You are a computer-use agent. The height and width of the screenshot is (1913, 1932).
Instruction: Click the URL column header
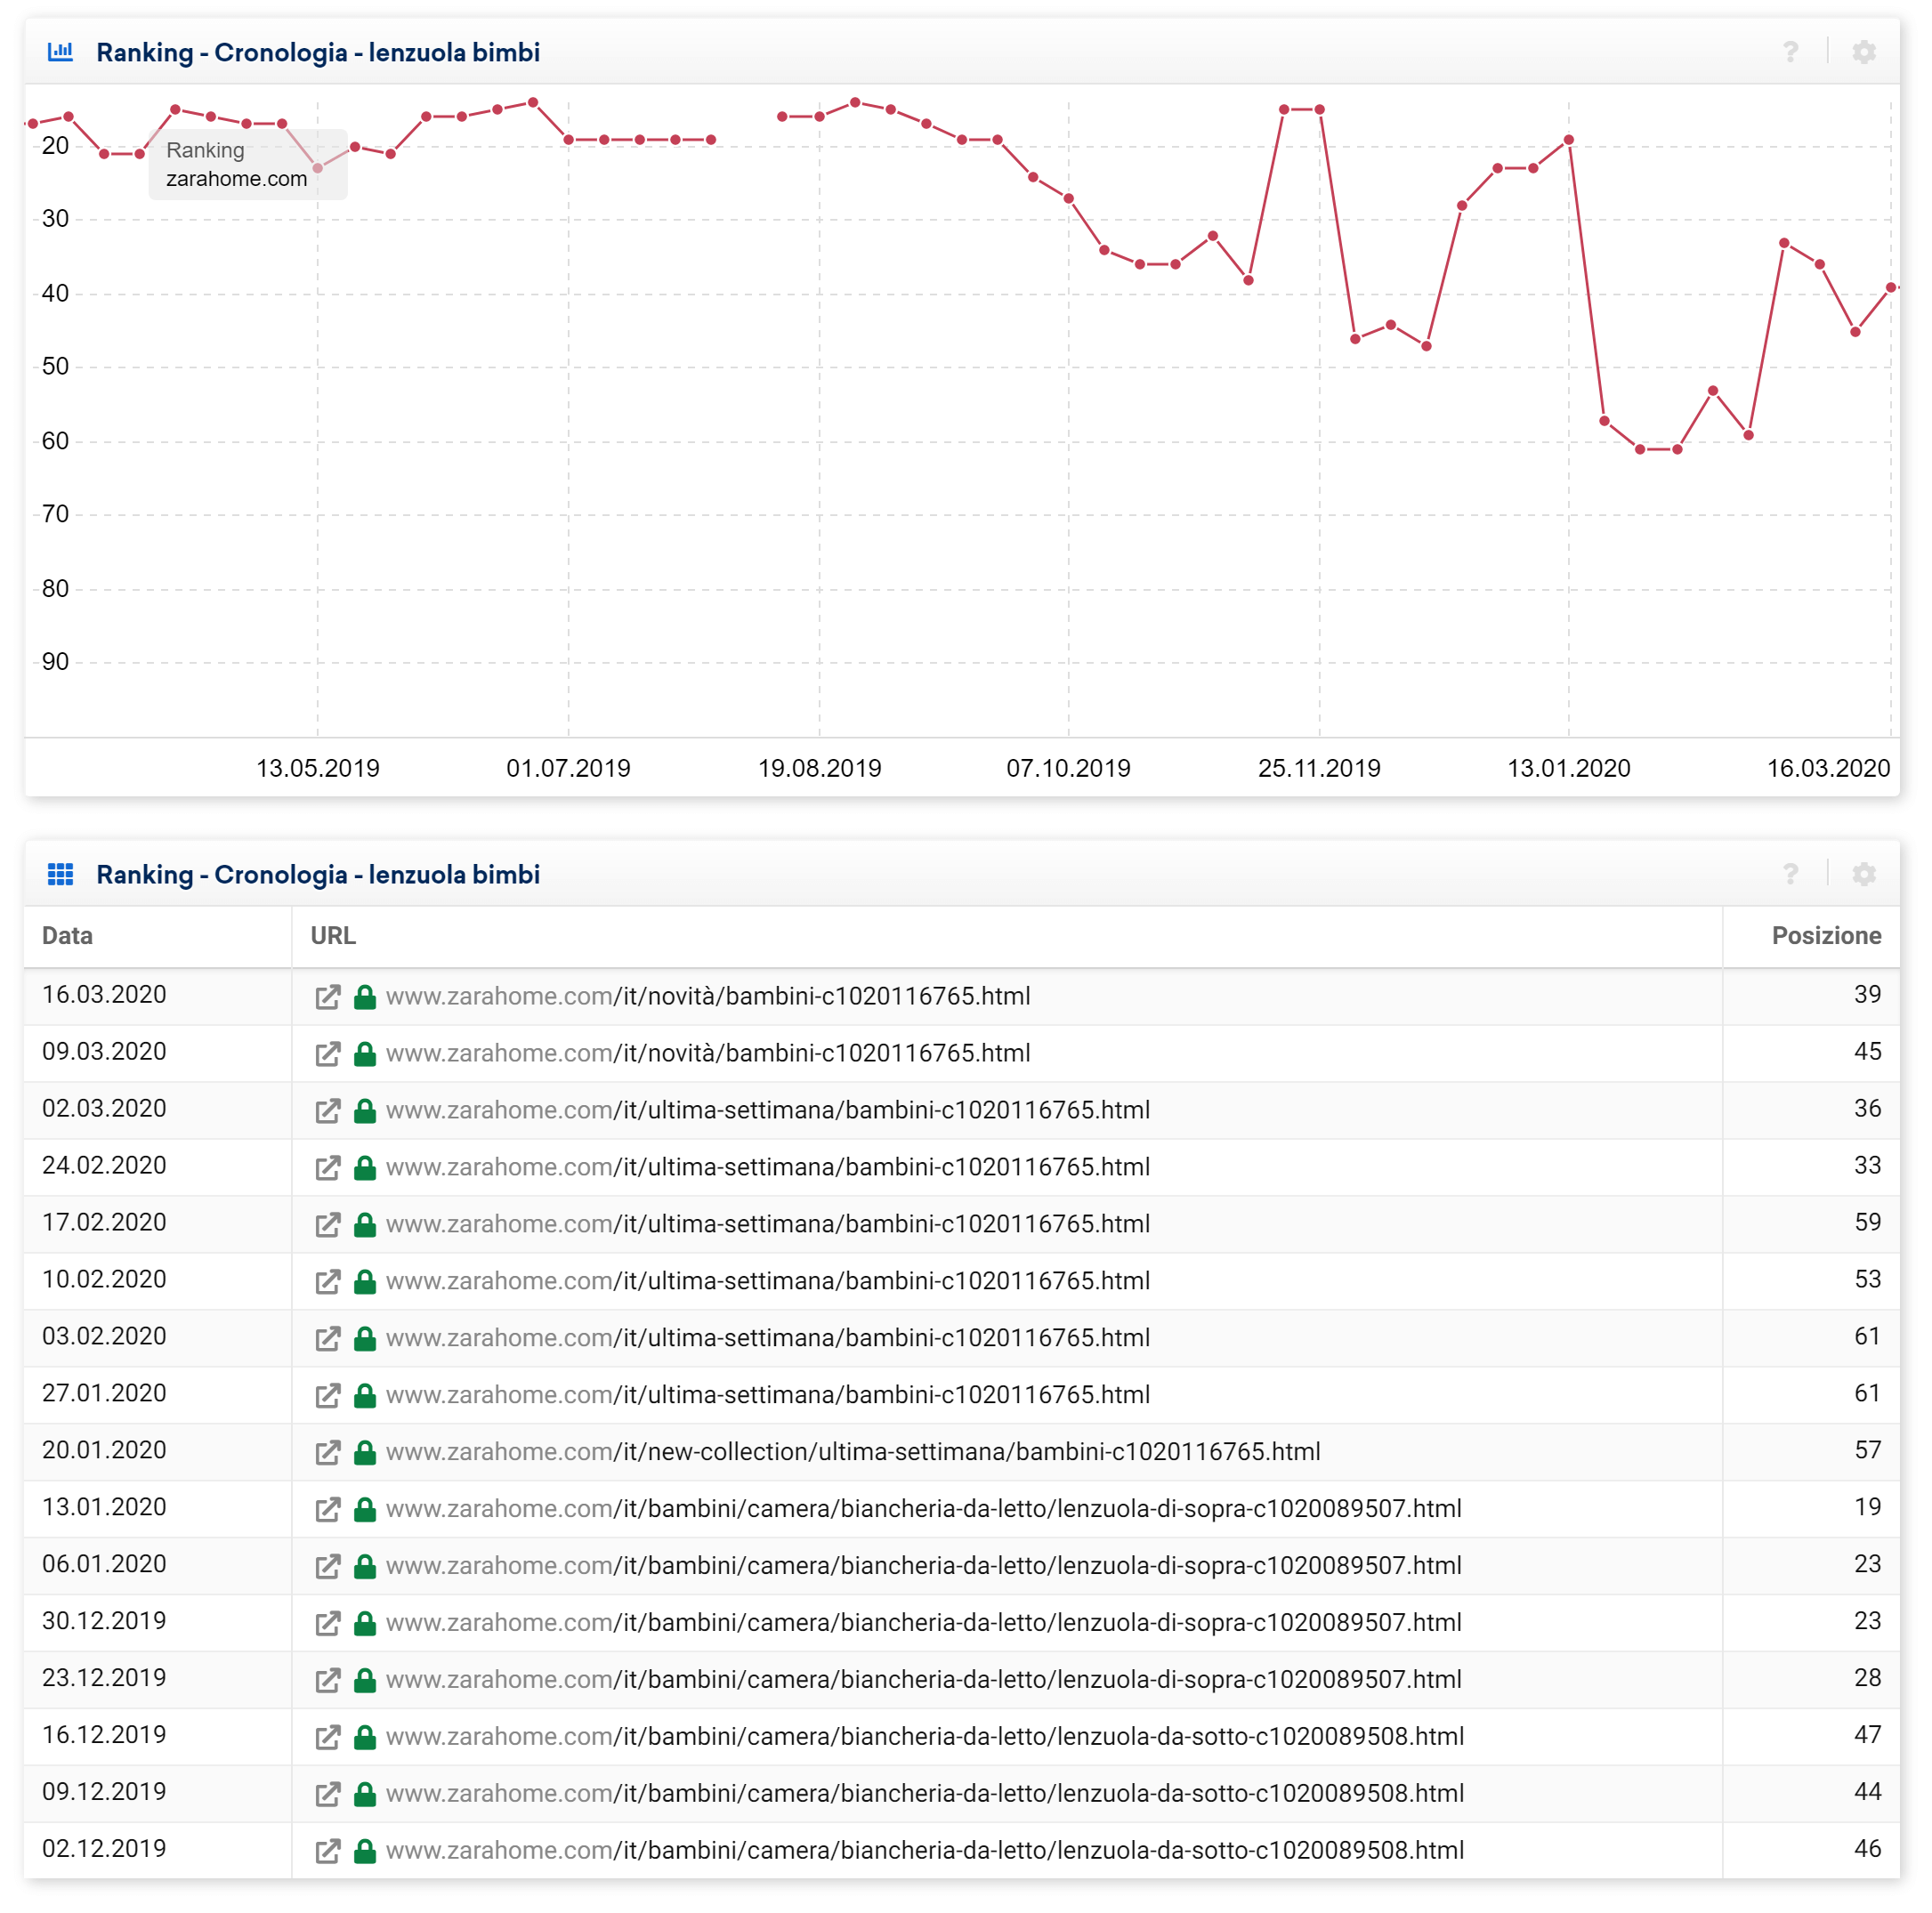333,936
